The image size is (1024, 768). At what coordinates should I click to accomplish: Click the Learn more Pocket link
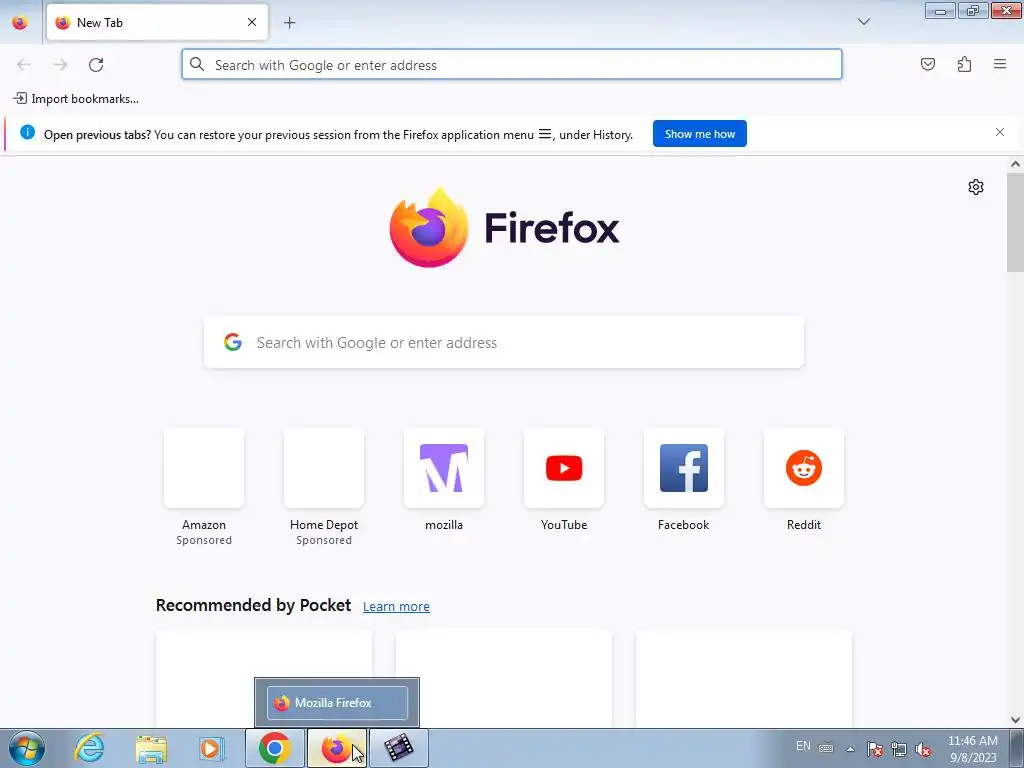[x=396, y=607]
